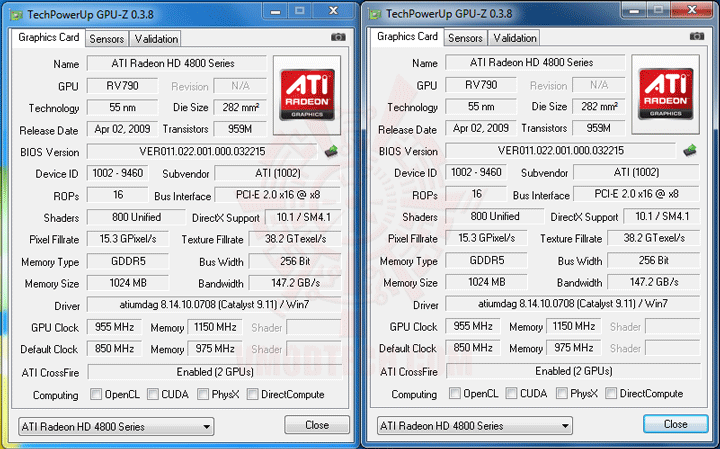This screenshot has height=449, width=720.
Task: Select Graphics Card tab in left window
Action: coord(48,37)
